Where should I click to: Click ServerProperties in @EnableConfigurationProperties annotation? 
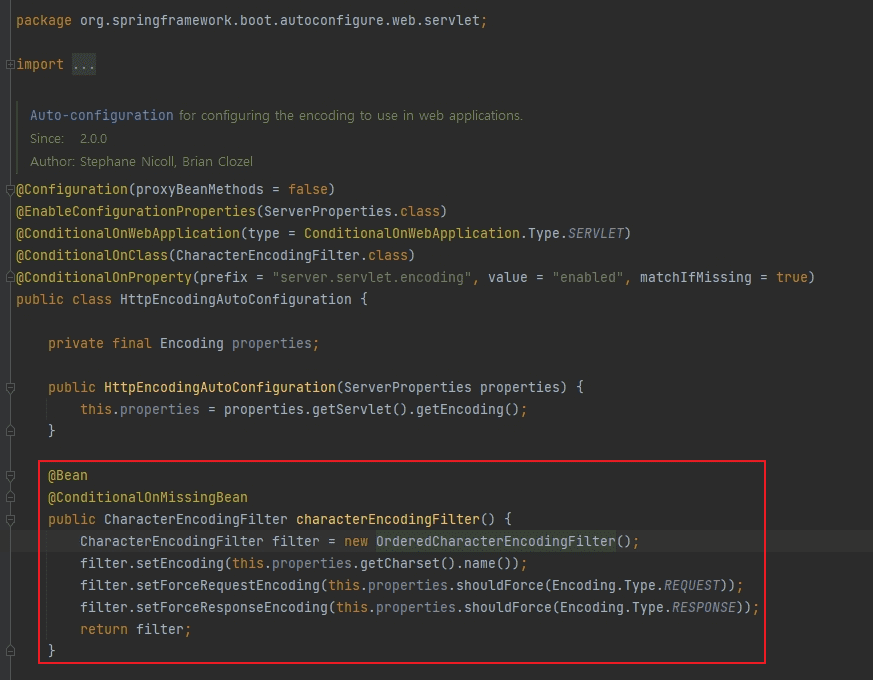(x=327, y=212)
